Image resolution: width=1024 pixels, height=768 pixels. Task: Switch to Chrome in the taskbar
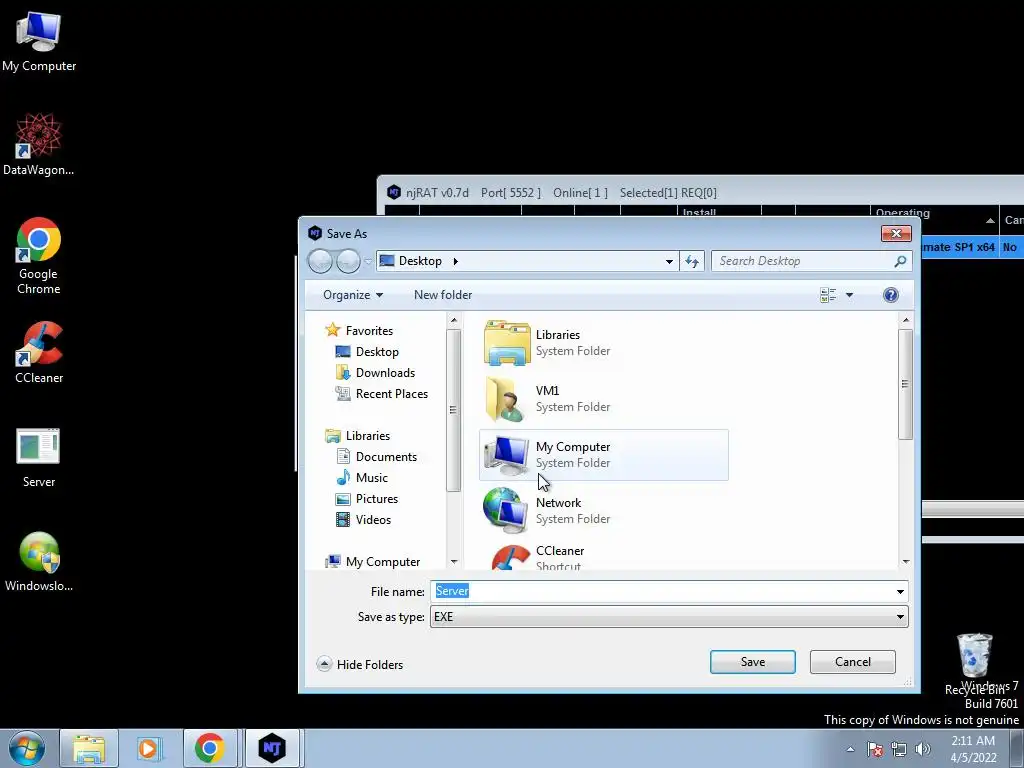210,748
